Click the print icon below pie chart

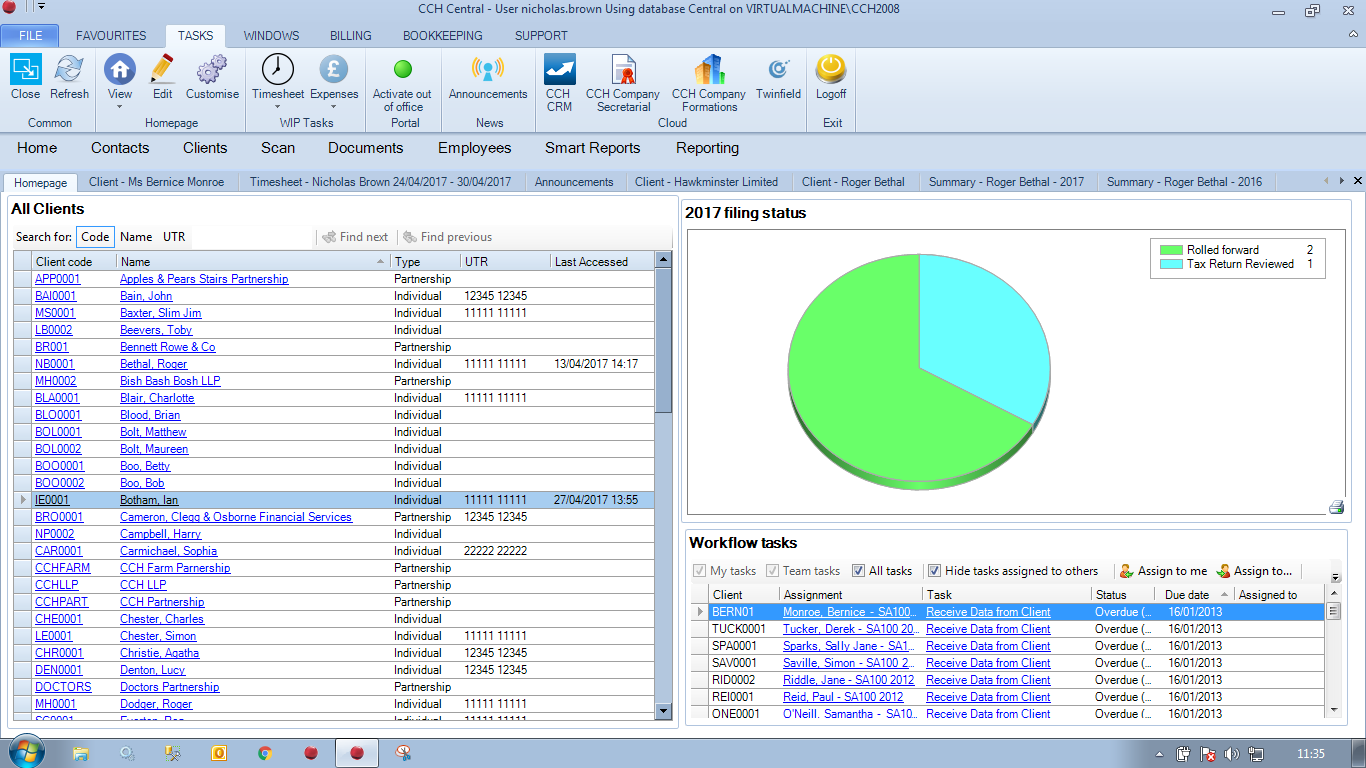[x=1336, y=507]
